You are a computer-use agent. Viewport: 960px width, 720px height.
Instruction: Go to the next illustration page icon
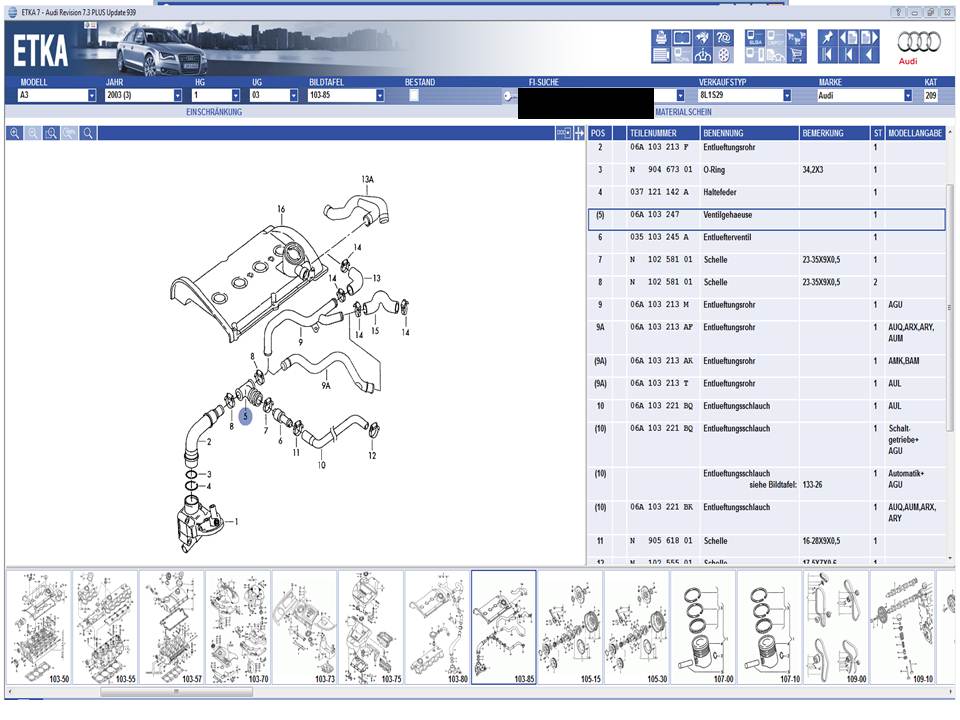(869, 37)
